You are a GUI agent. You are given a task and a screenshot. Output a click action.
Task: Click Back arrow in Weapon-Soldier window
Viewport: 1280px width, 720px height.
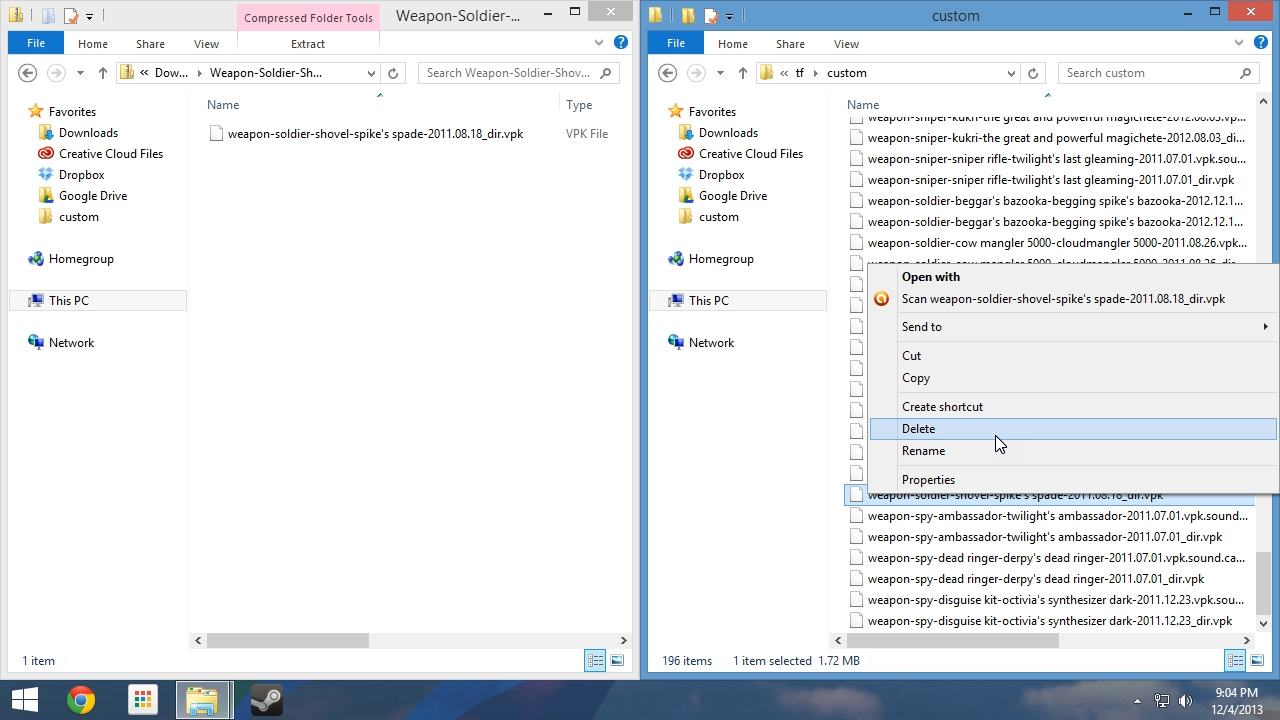(x=28, y=73)
